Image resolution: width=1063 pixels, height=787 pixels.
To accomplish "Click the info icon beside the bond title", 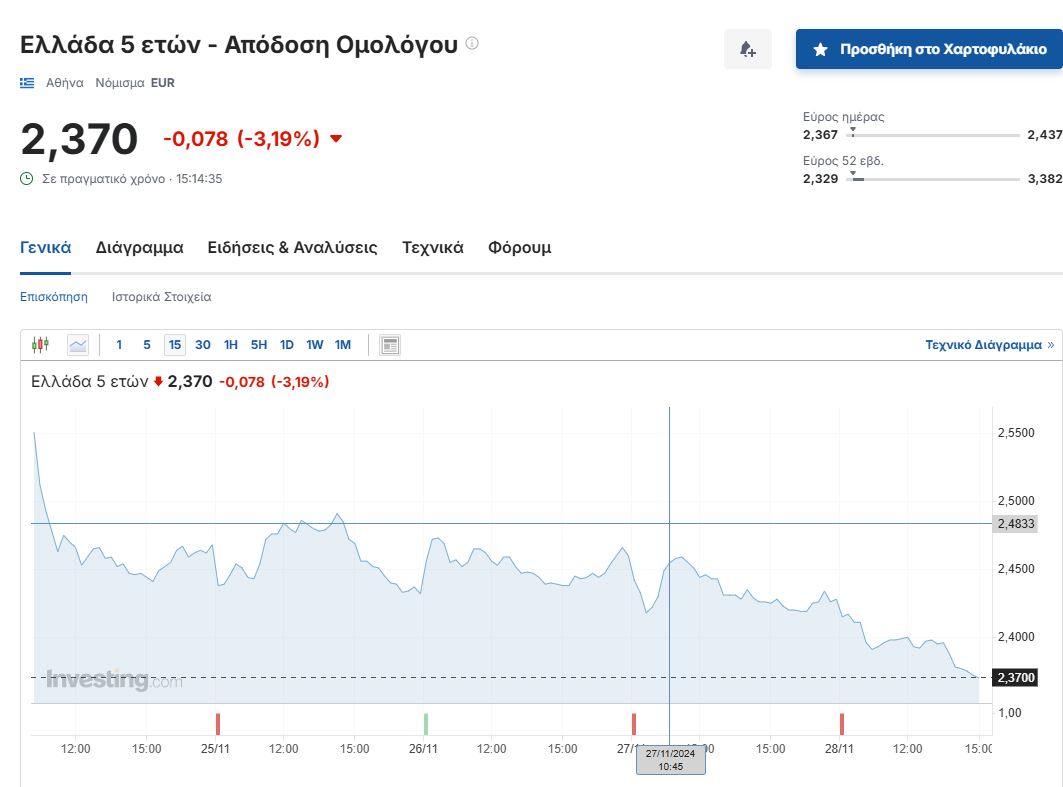I will coord(472,44).
